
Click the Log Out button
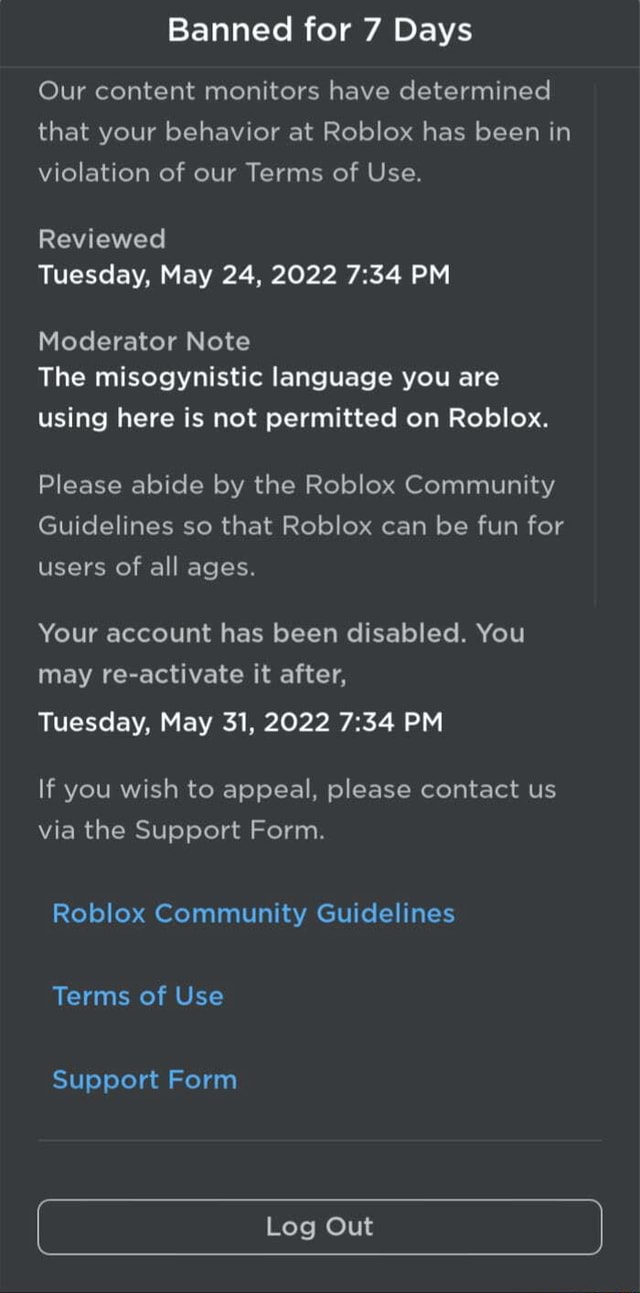tap(320, 1227)
